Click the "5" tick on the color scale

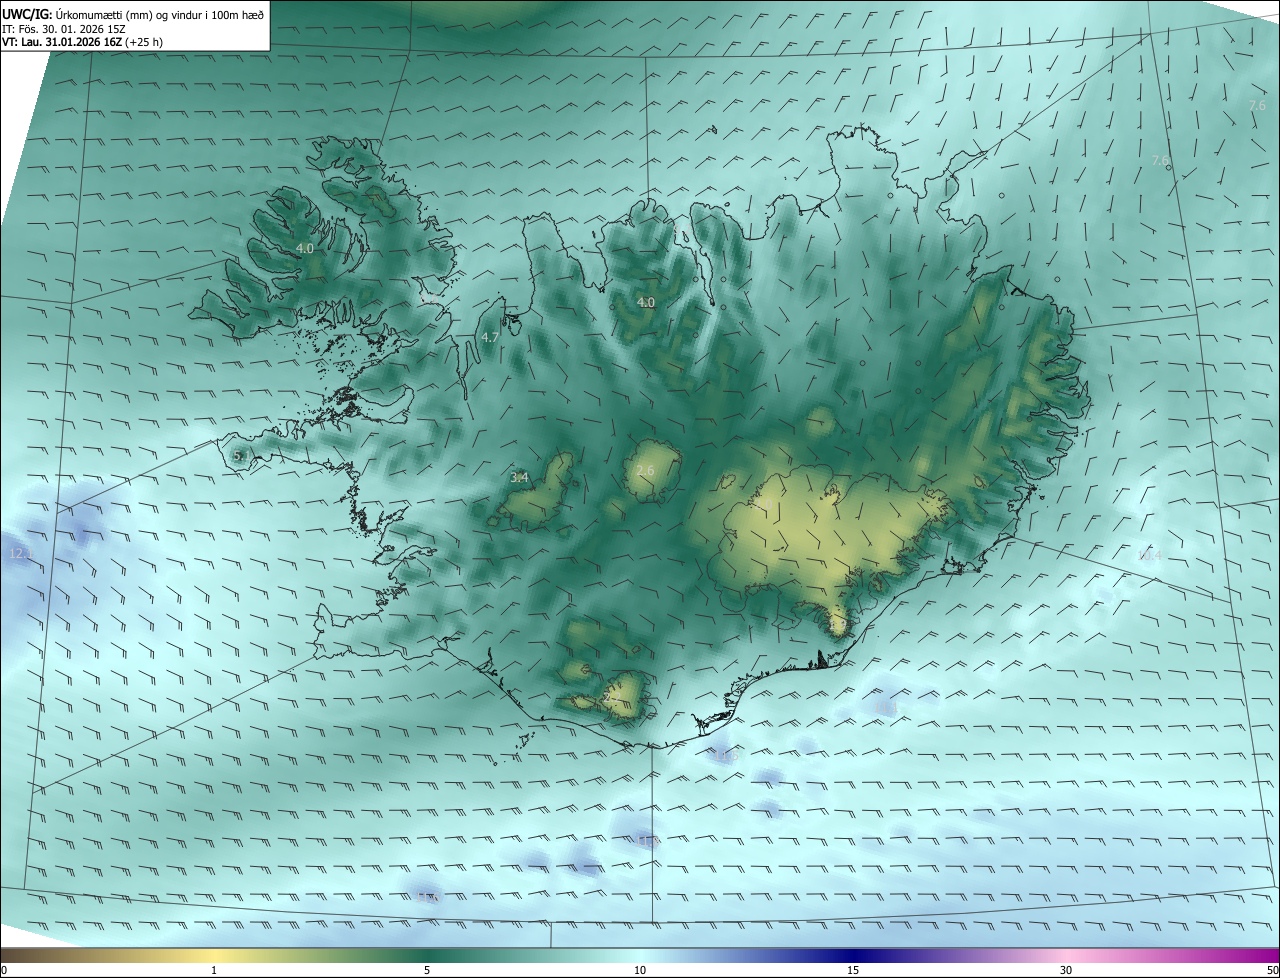[427, 970]
